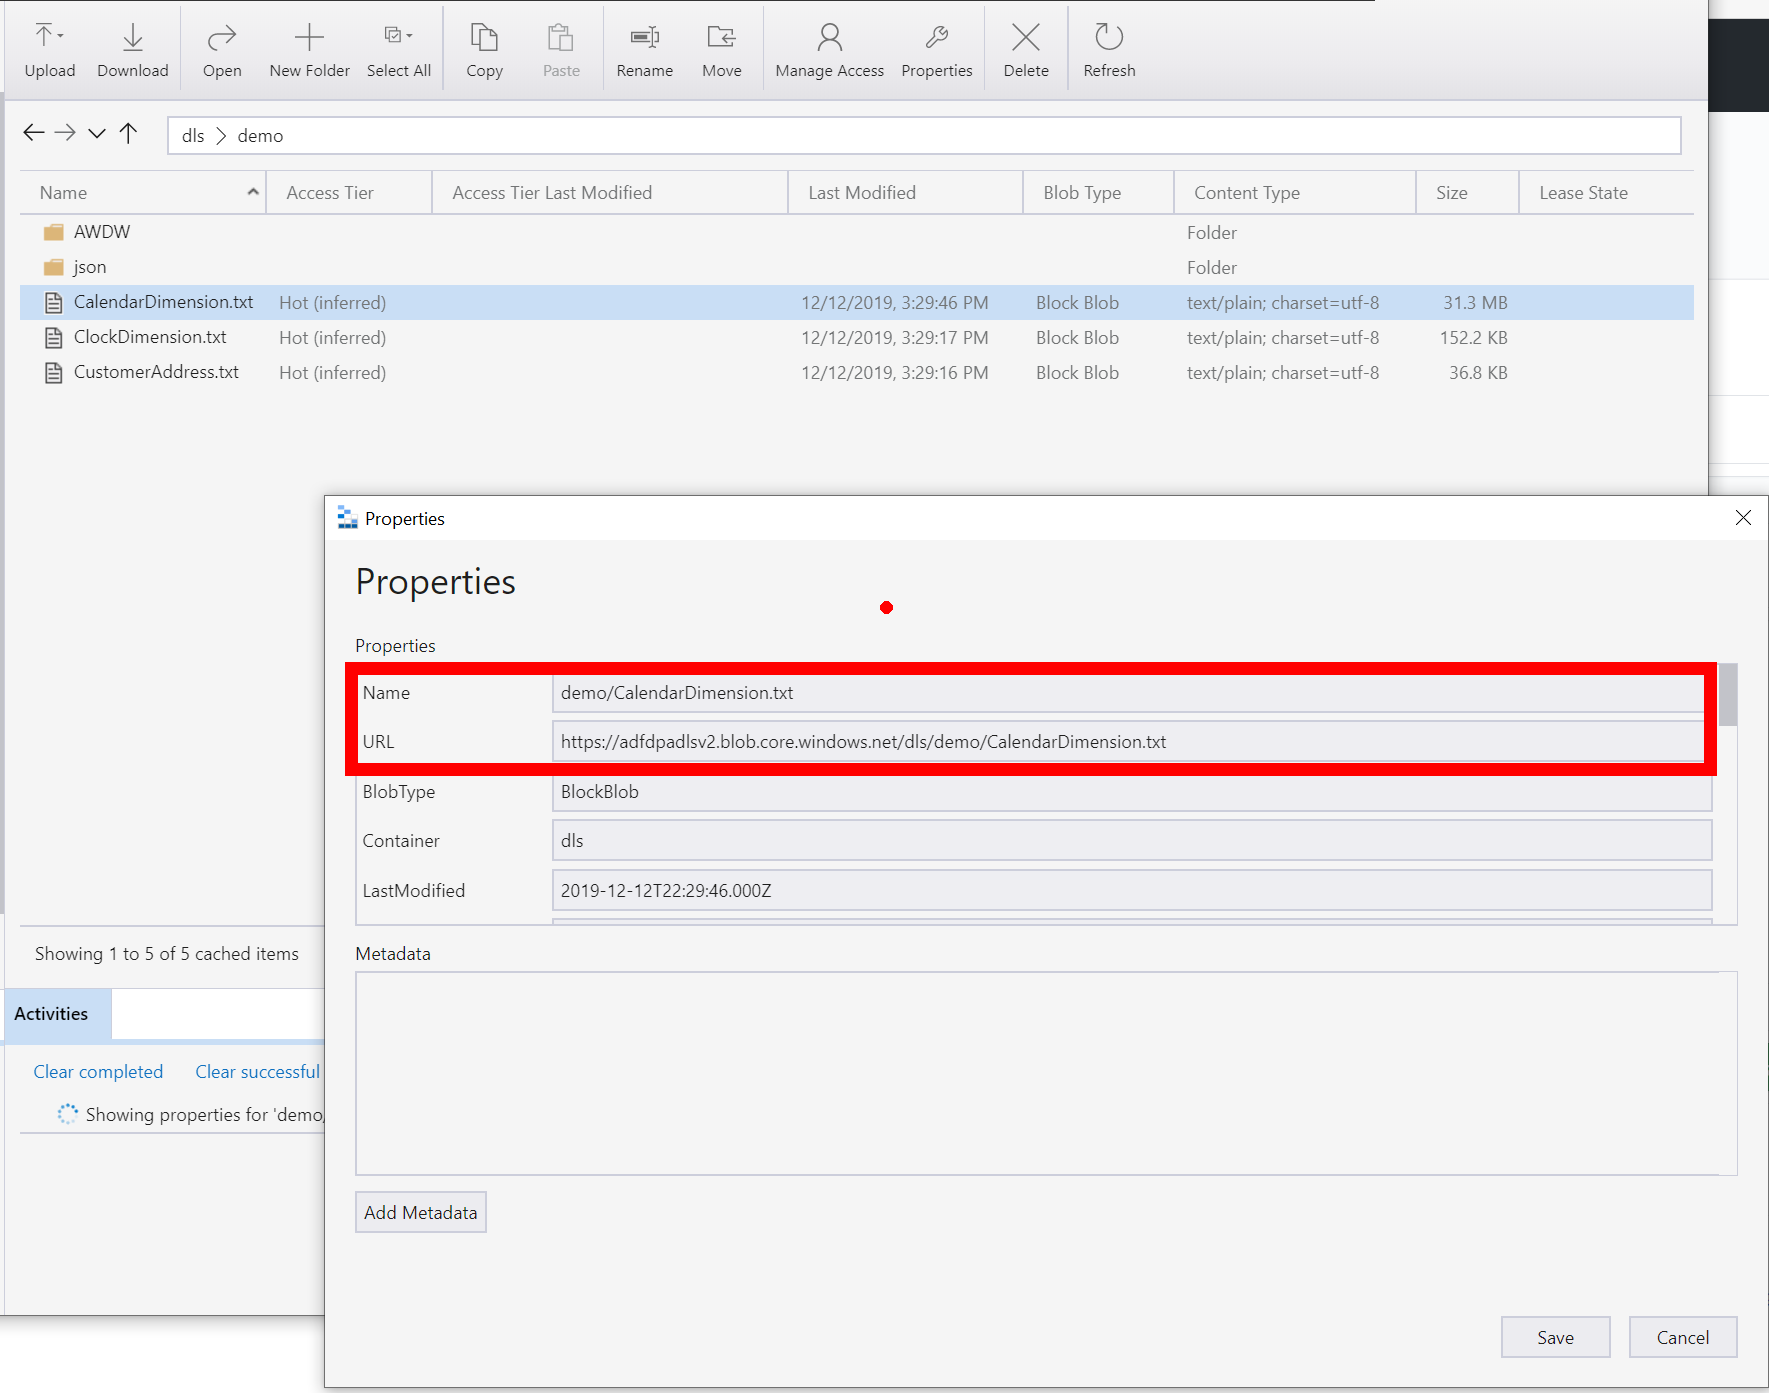Select the Download icon
This screenshot has width=1769, height=1393.
132,35
